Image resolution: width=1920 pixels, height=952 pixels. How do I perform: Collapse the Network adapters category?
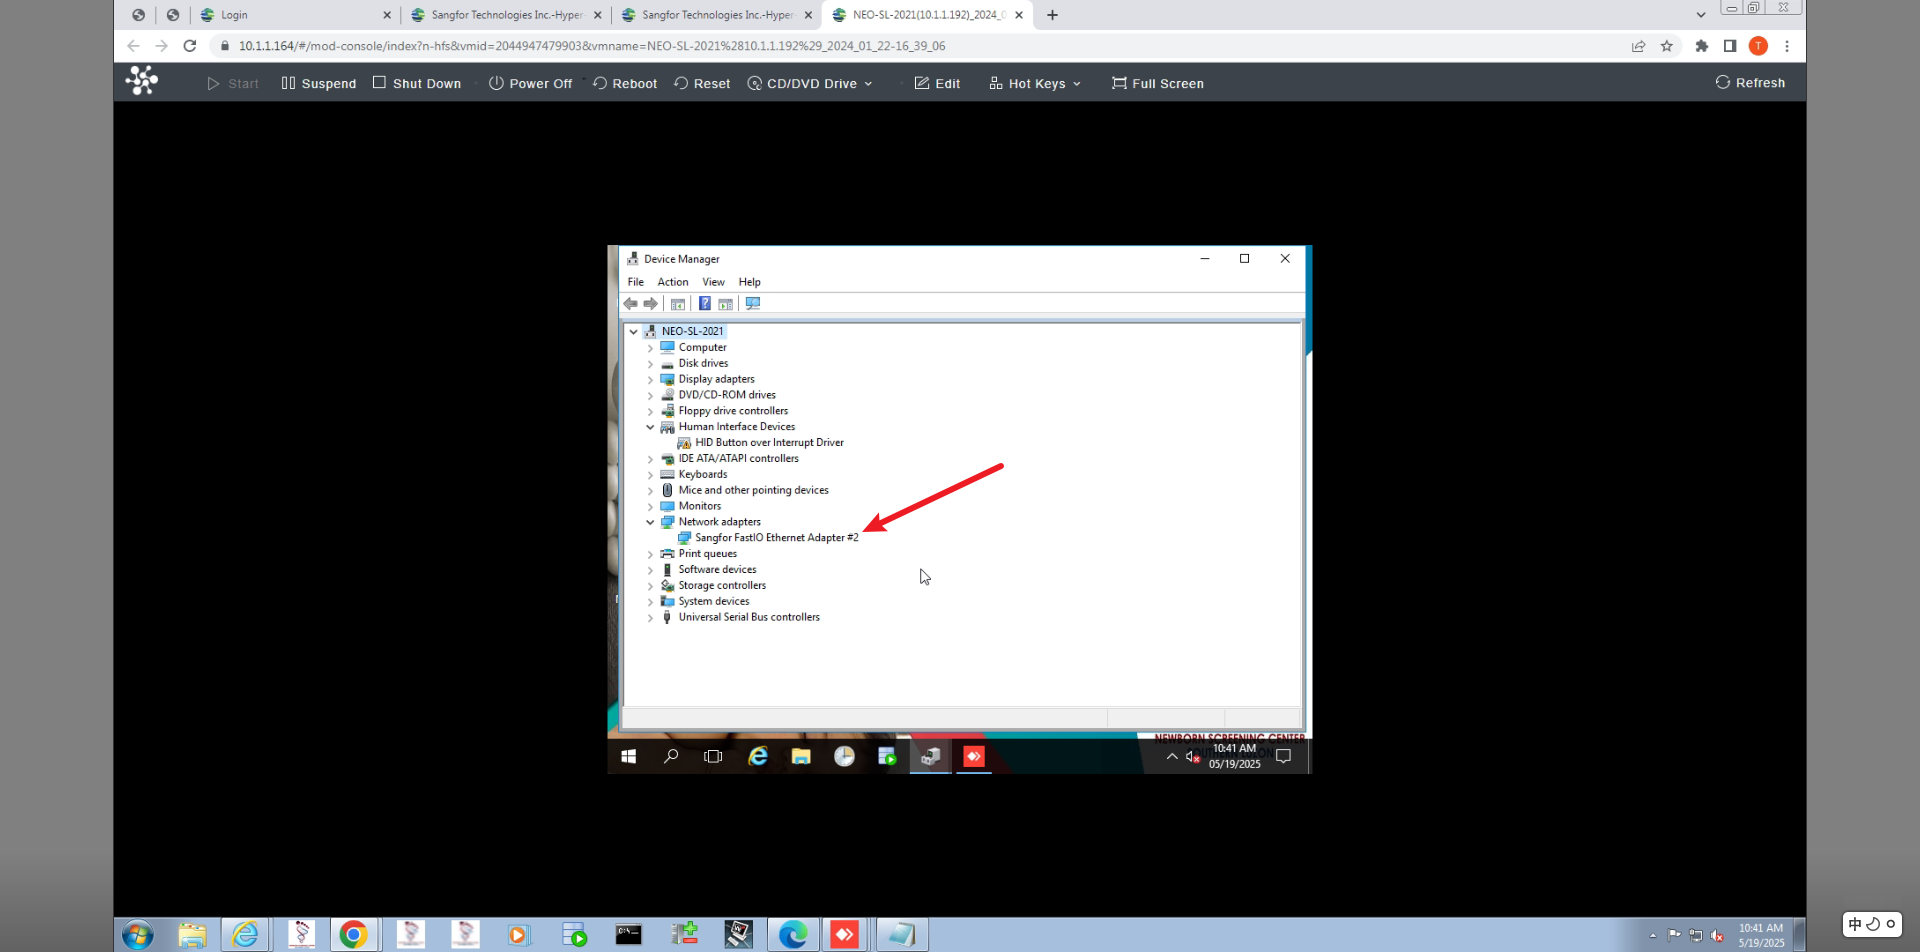point(650,522)
